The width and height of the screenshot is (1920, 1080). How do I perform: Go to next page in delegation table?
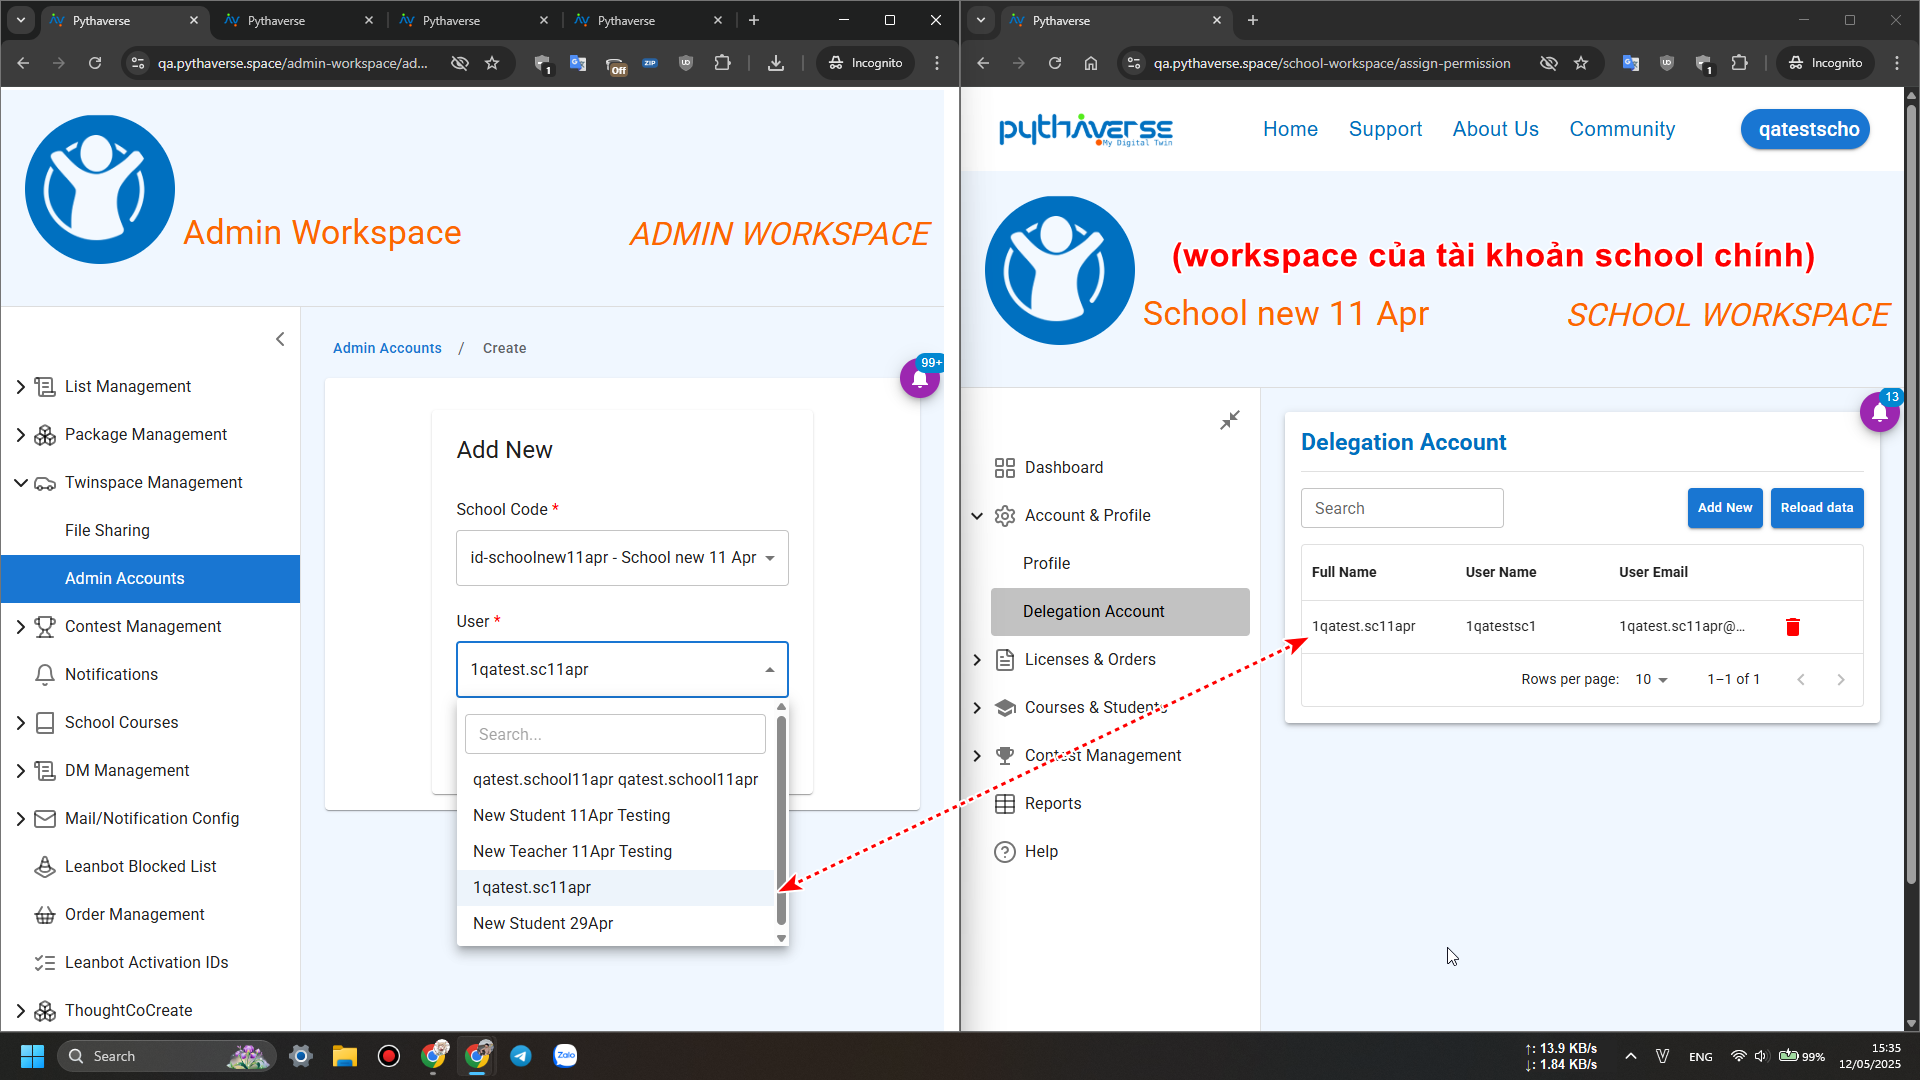click(1840, 680)
